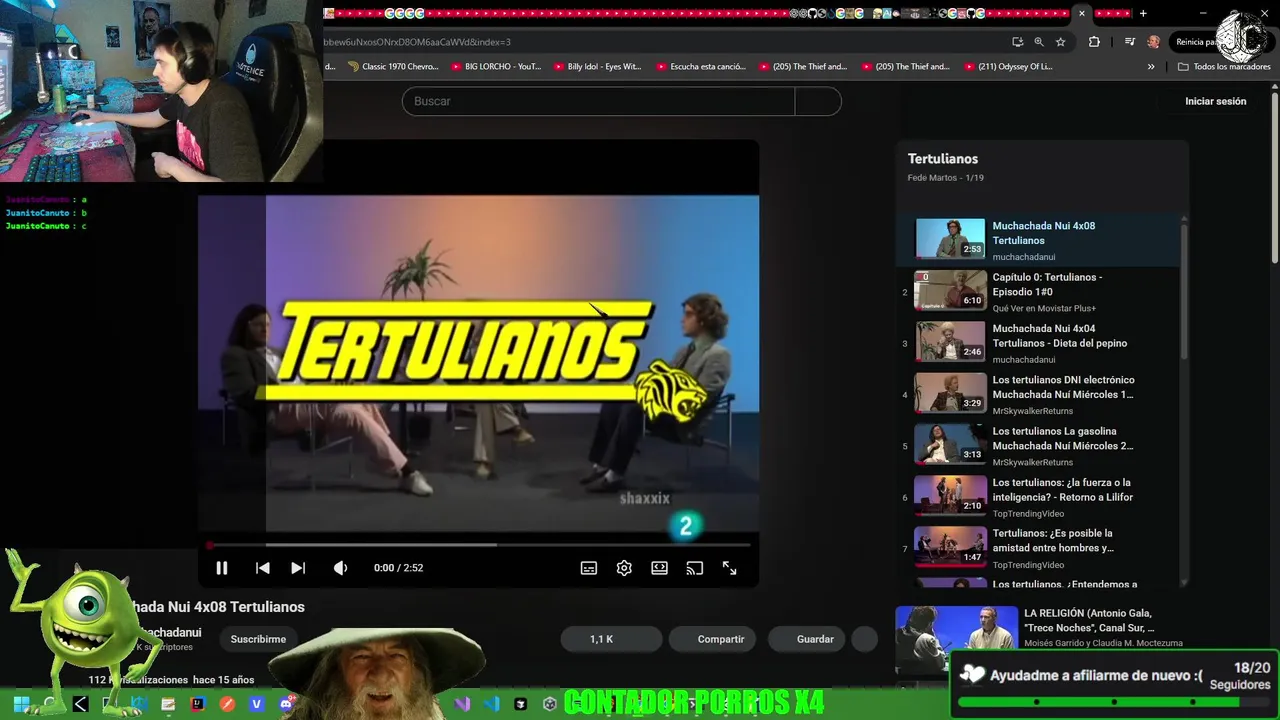Open the more actions button beside Guardar
1280x720 pixels.
coord(864,639)
